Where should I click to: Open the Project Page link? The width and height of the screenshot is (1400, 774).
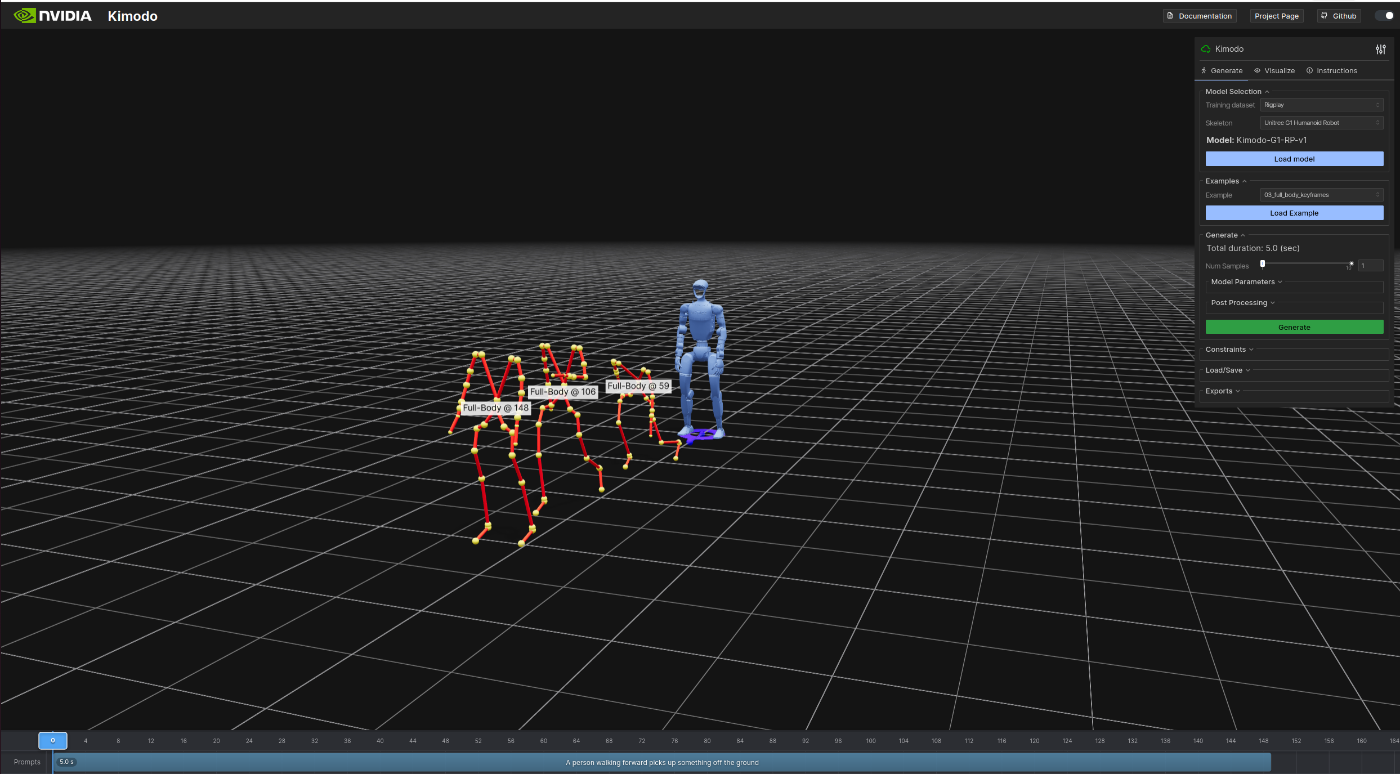click(1277, 16)
